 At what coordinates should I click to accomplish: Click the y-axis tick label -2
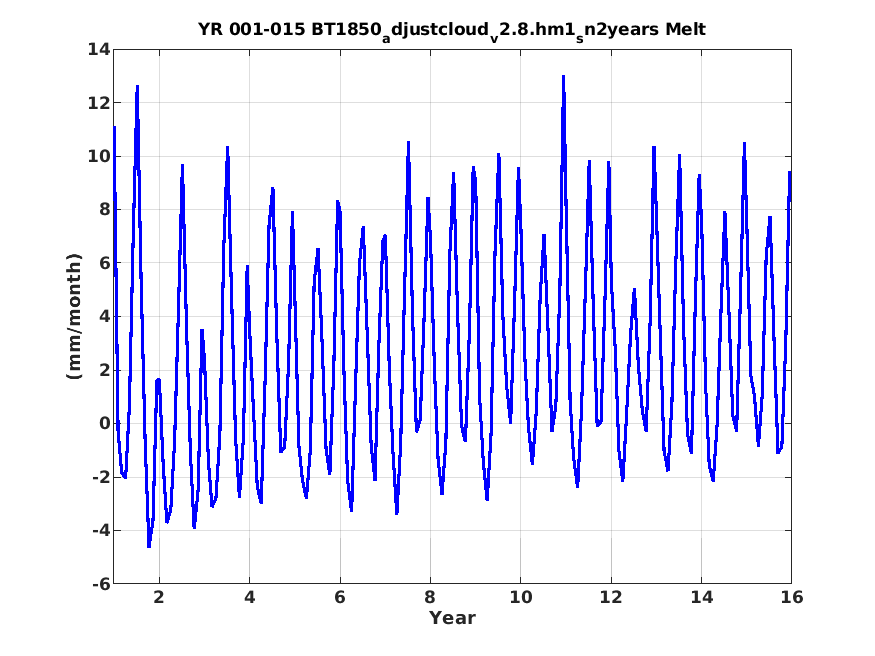[101, 477]
